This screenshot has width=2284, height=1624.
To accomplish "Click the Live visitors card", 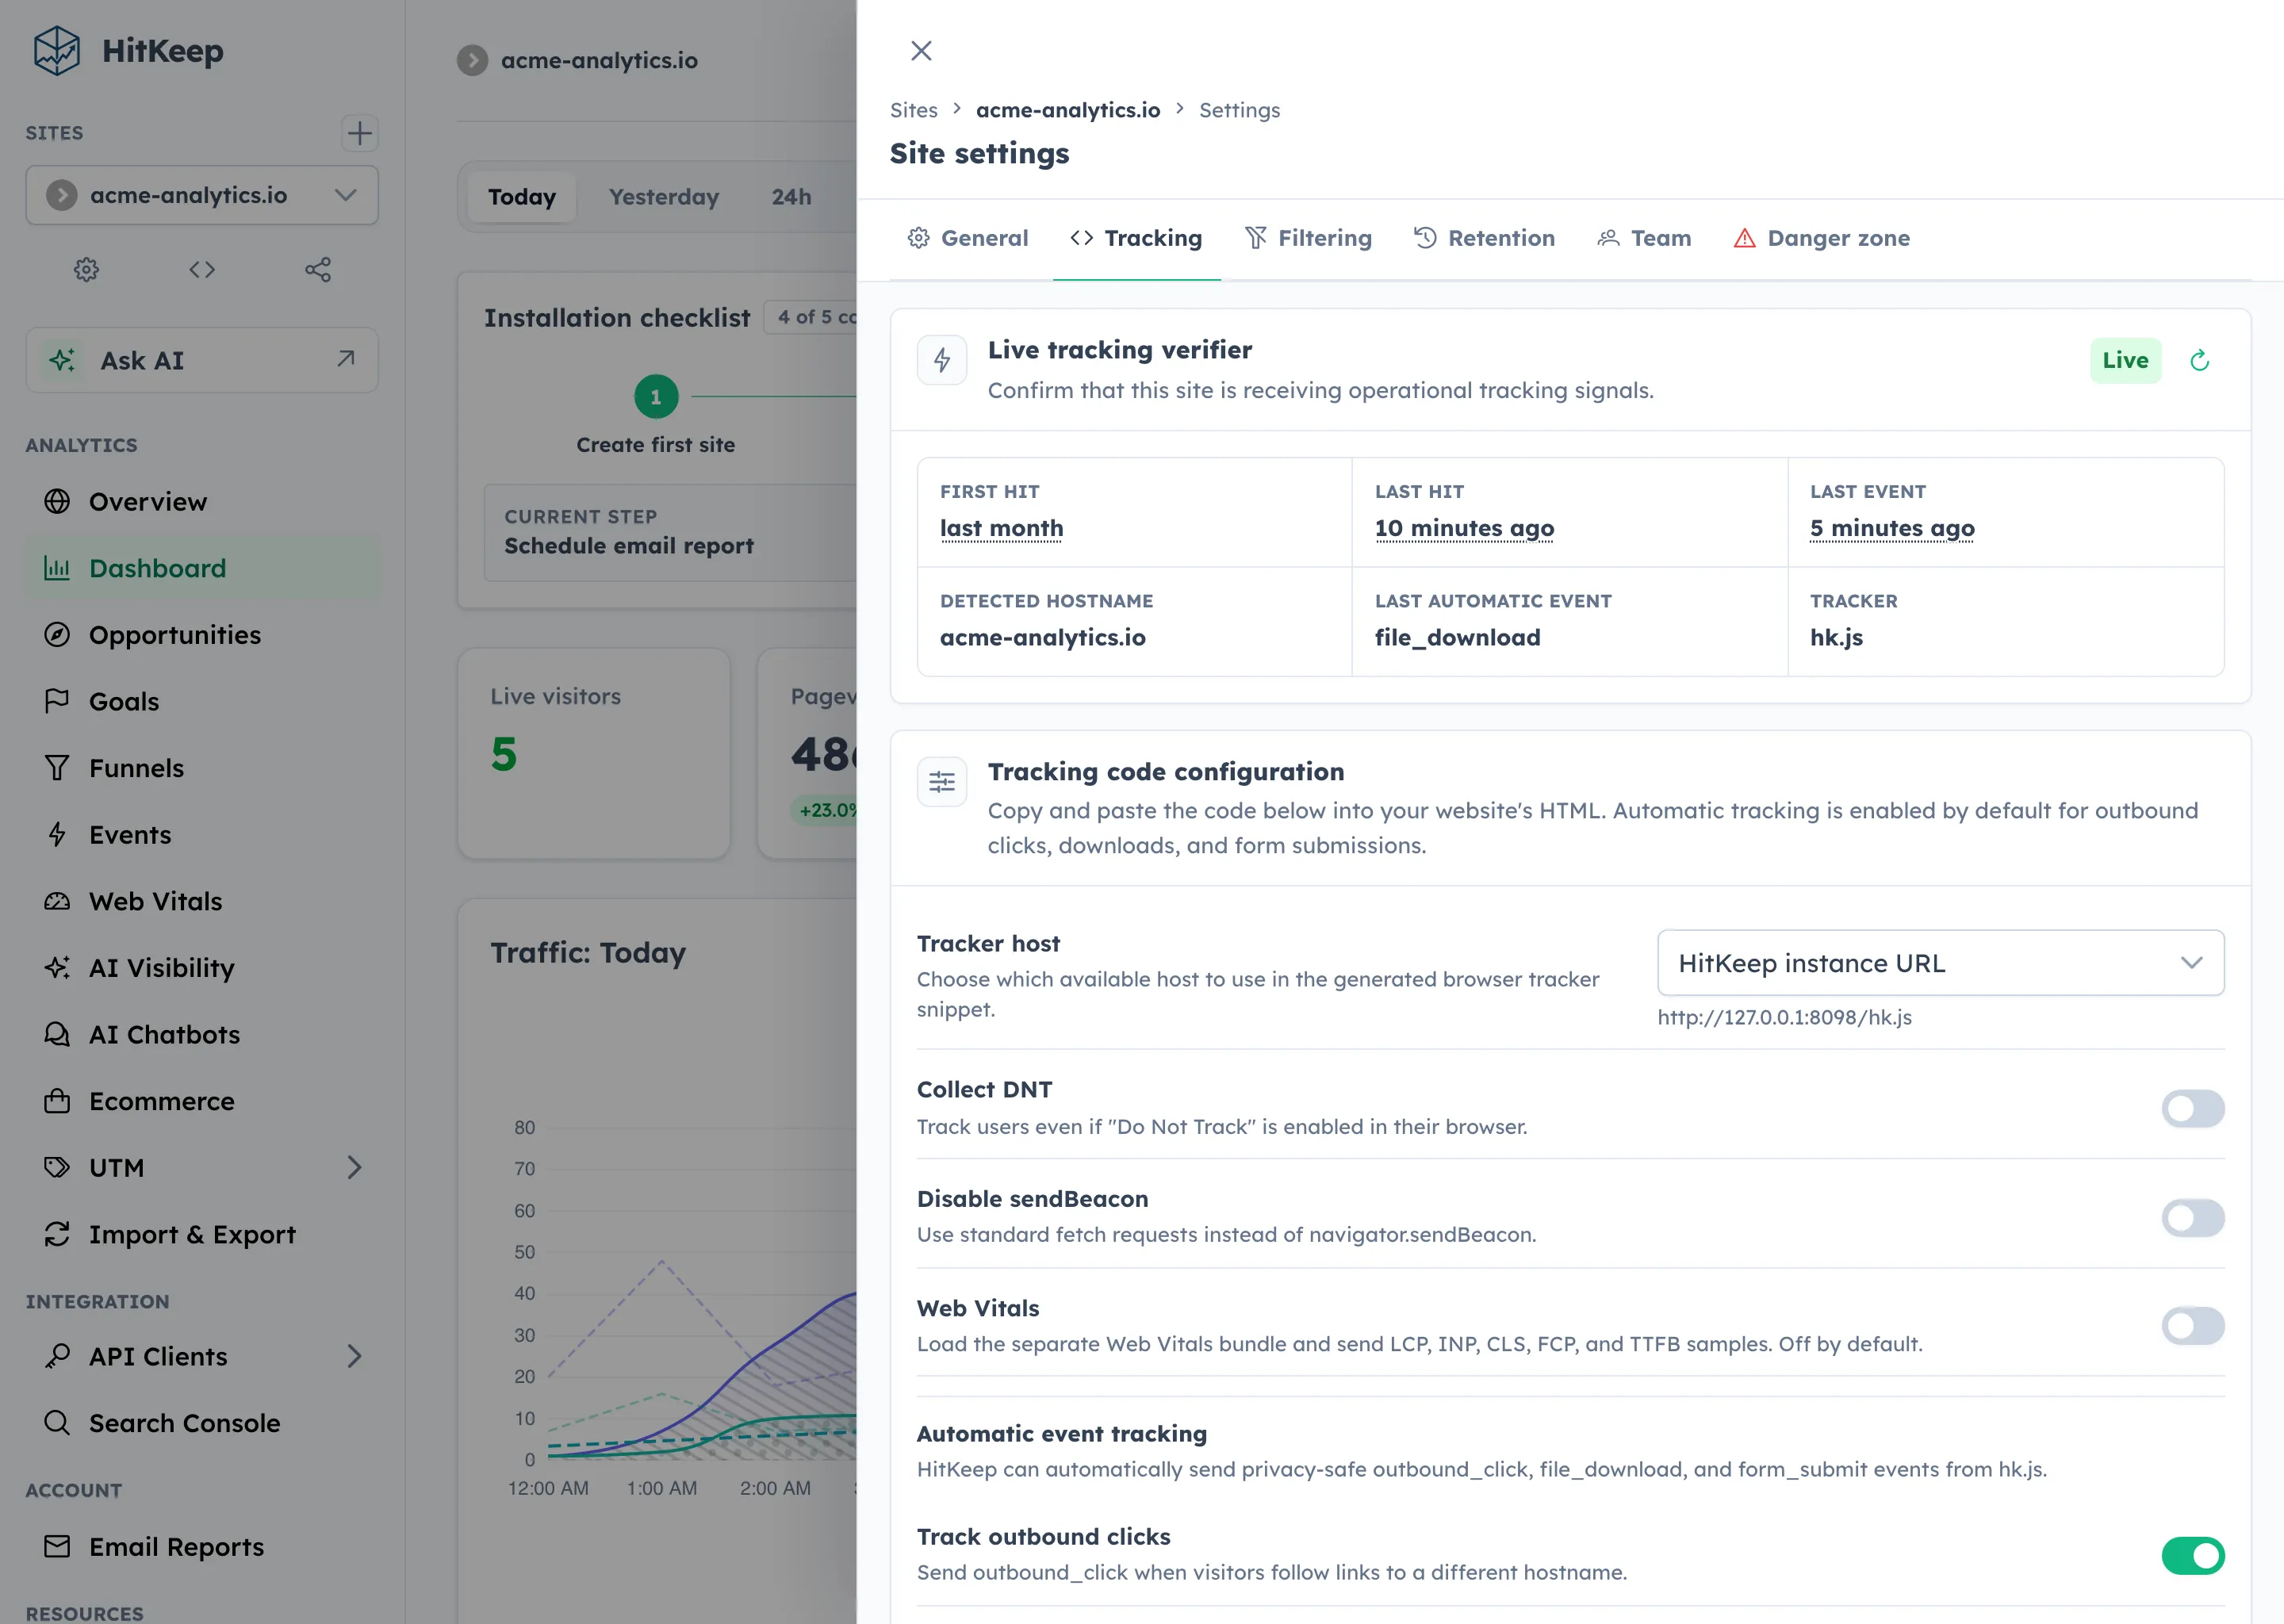I will pos(594,753).
